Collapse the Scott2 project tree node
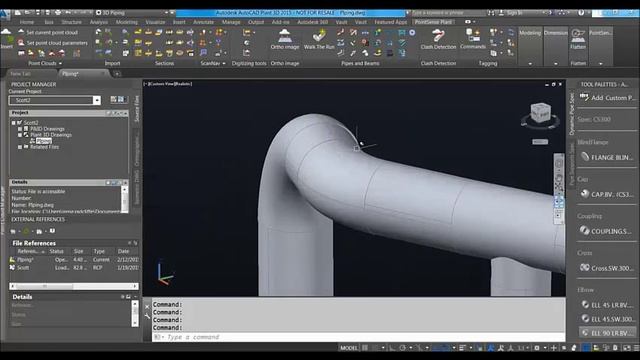The image size is (640, 360). click(x=13, y=123)
